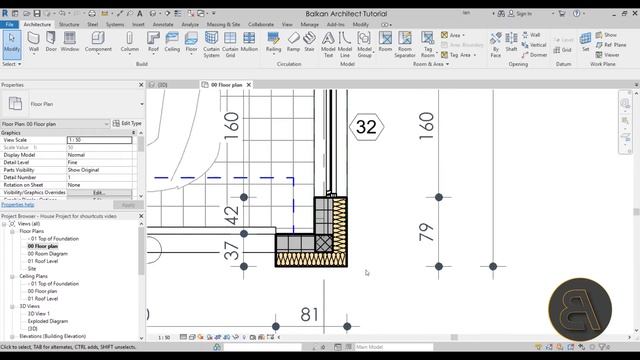Click the Grid datum tool
This screenshot has width=640, height=360.
click(x=562, y=50)
